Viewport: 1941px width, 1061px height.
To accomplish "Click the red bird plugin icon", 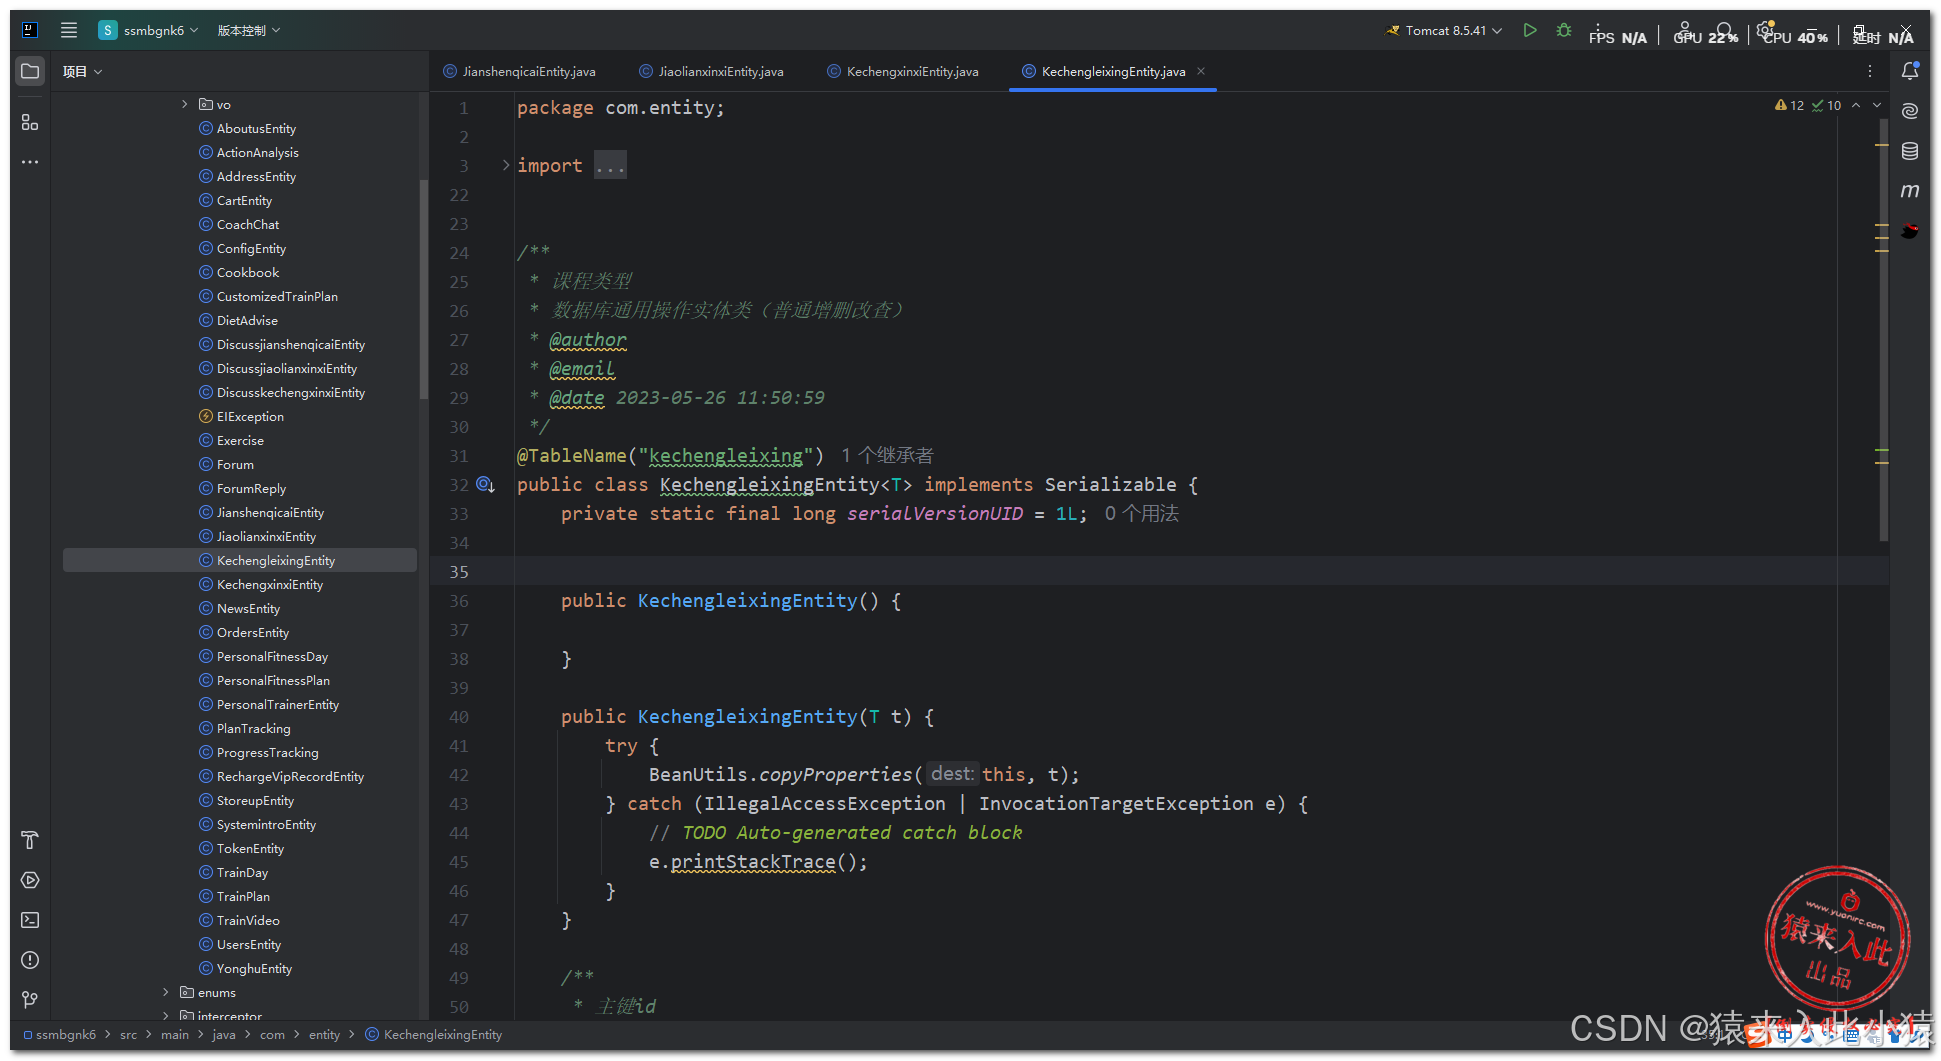I will point(1910,231).
